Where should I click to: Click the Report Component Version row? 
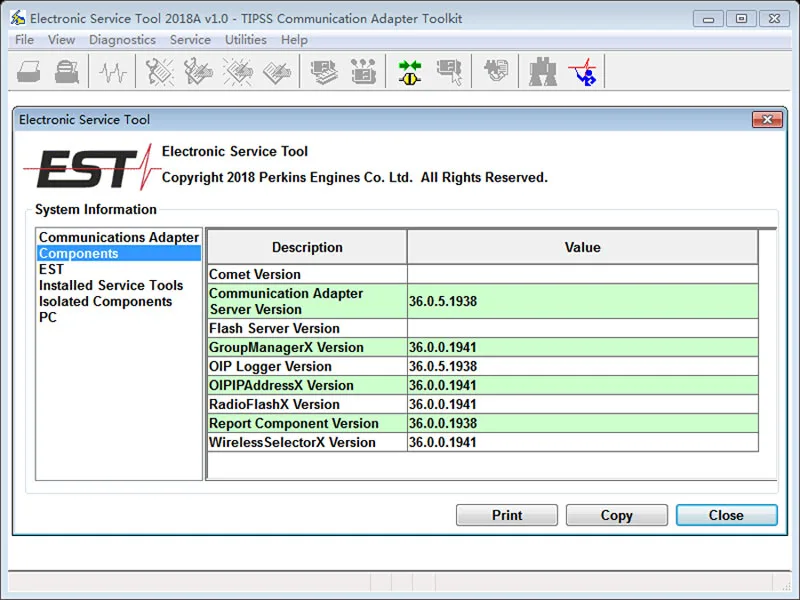pyautogui.click(x=483, y=423)
